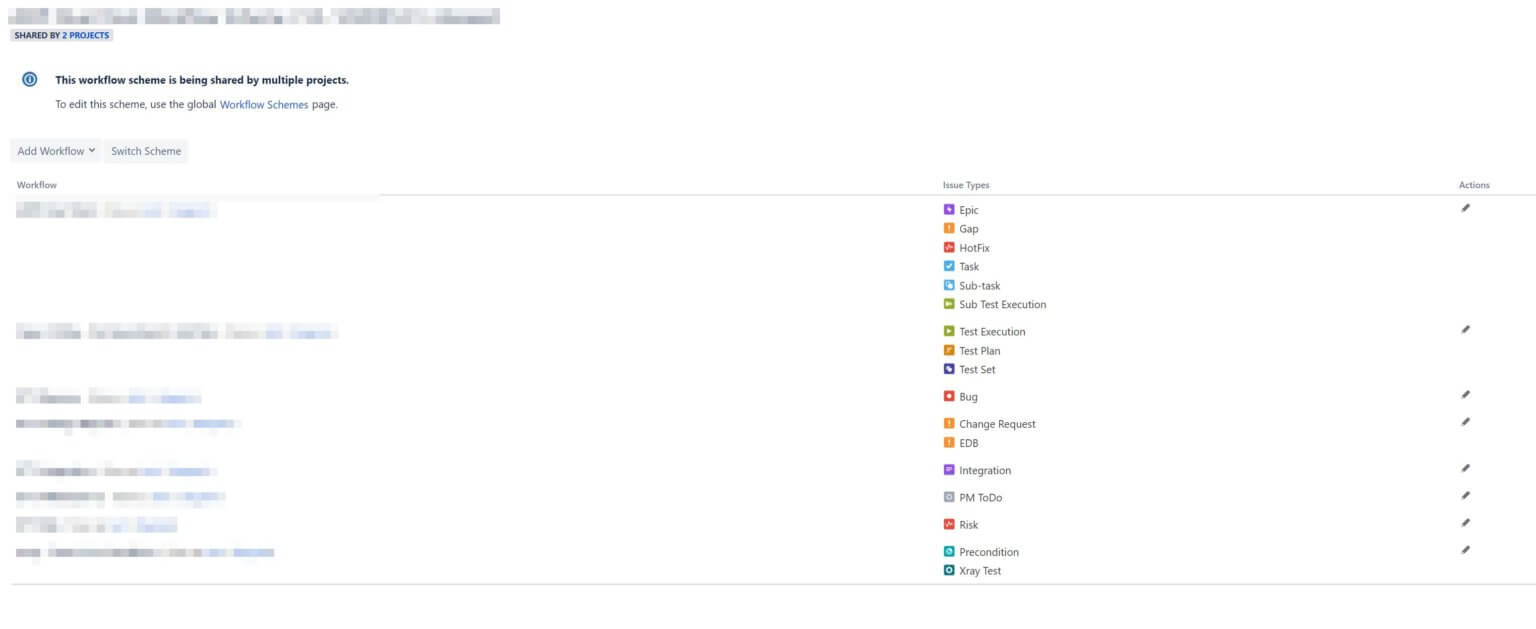
Task: Click the Switch Scheme button
Action: pos(146,151)
